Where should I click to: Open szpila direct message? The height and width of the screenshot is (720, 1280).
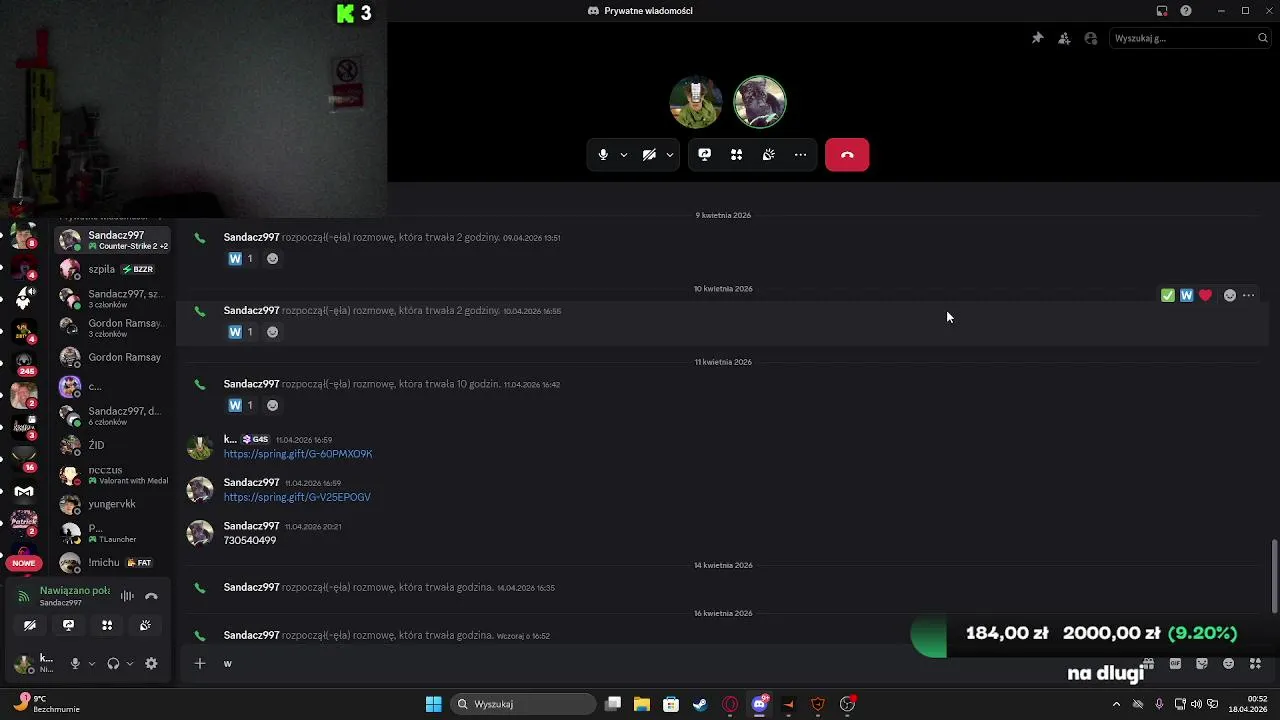point(112,269)
